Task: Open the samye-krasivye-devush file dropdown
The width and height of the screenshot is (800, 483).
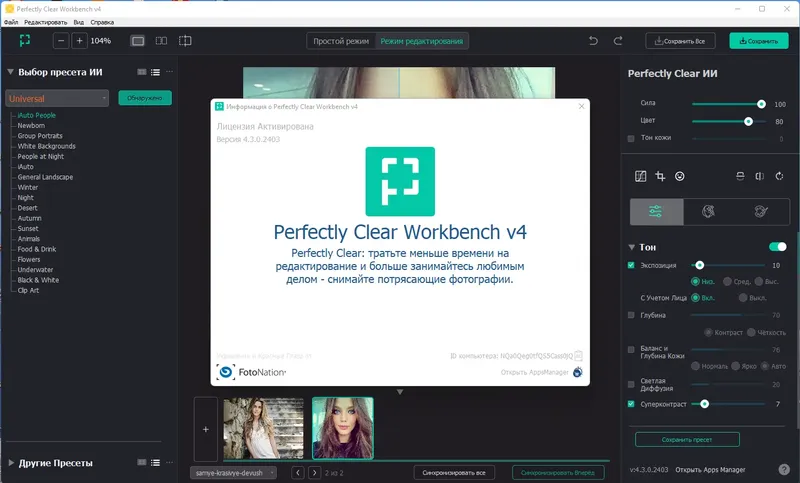Action: [234, 473]
